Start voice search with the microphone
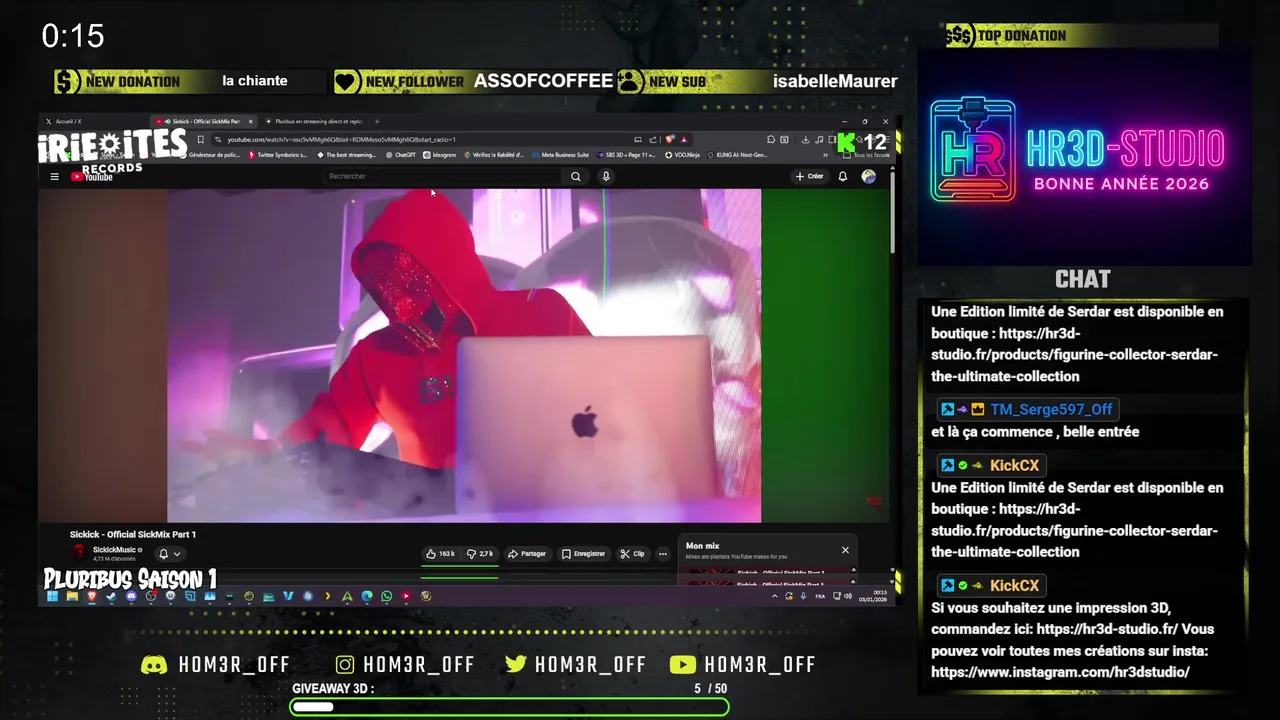1280x720 pixels. click(x=605, y=176)
